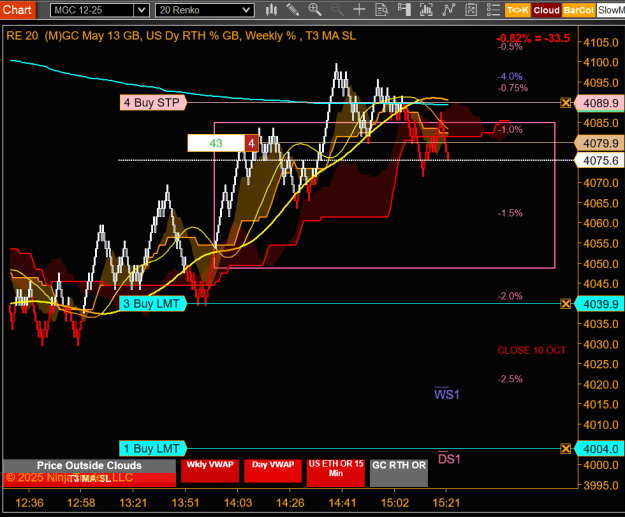Click the zoom out magnifier icon
This screenshot has width=625, height=517.
[x=337, y=10]
